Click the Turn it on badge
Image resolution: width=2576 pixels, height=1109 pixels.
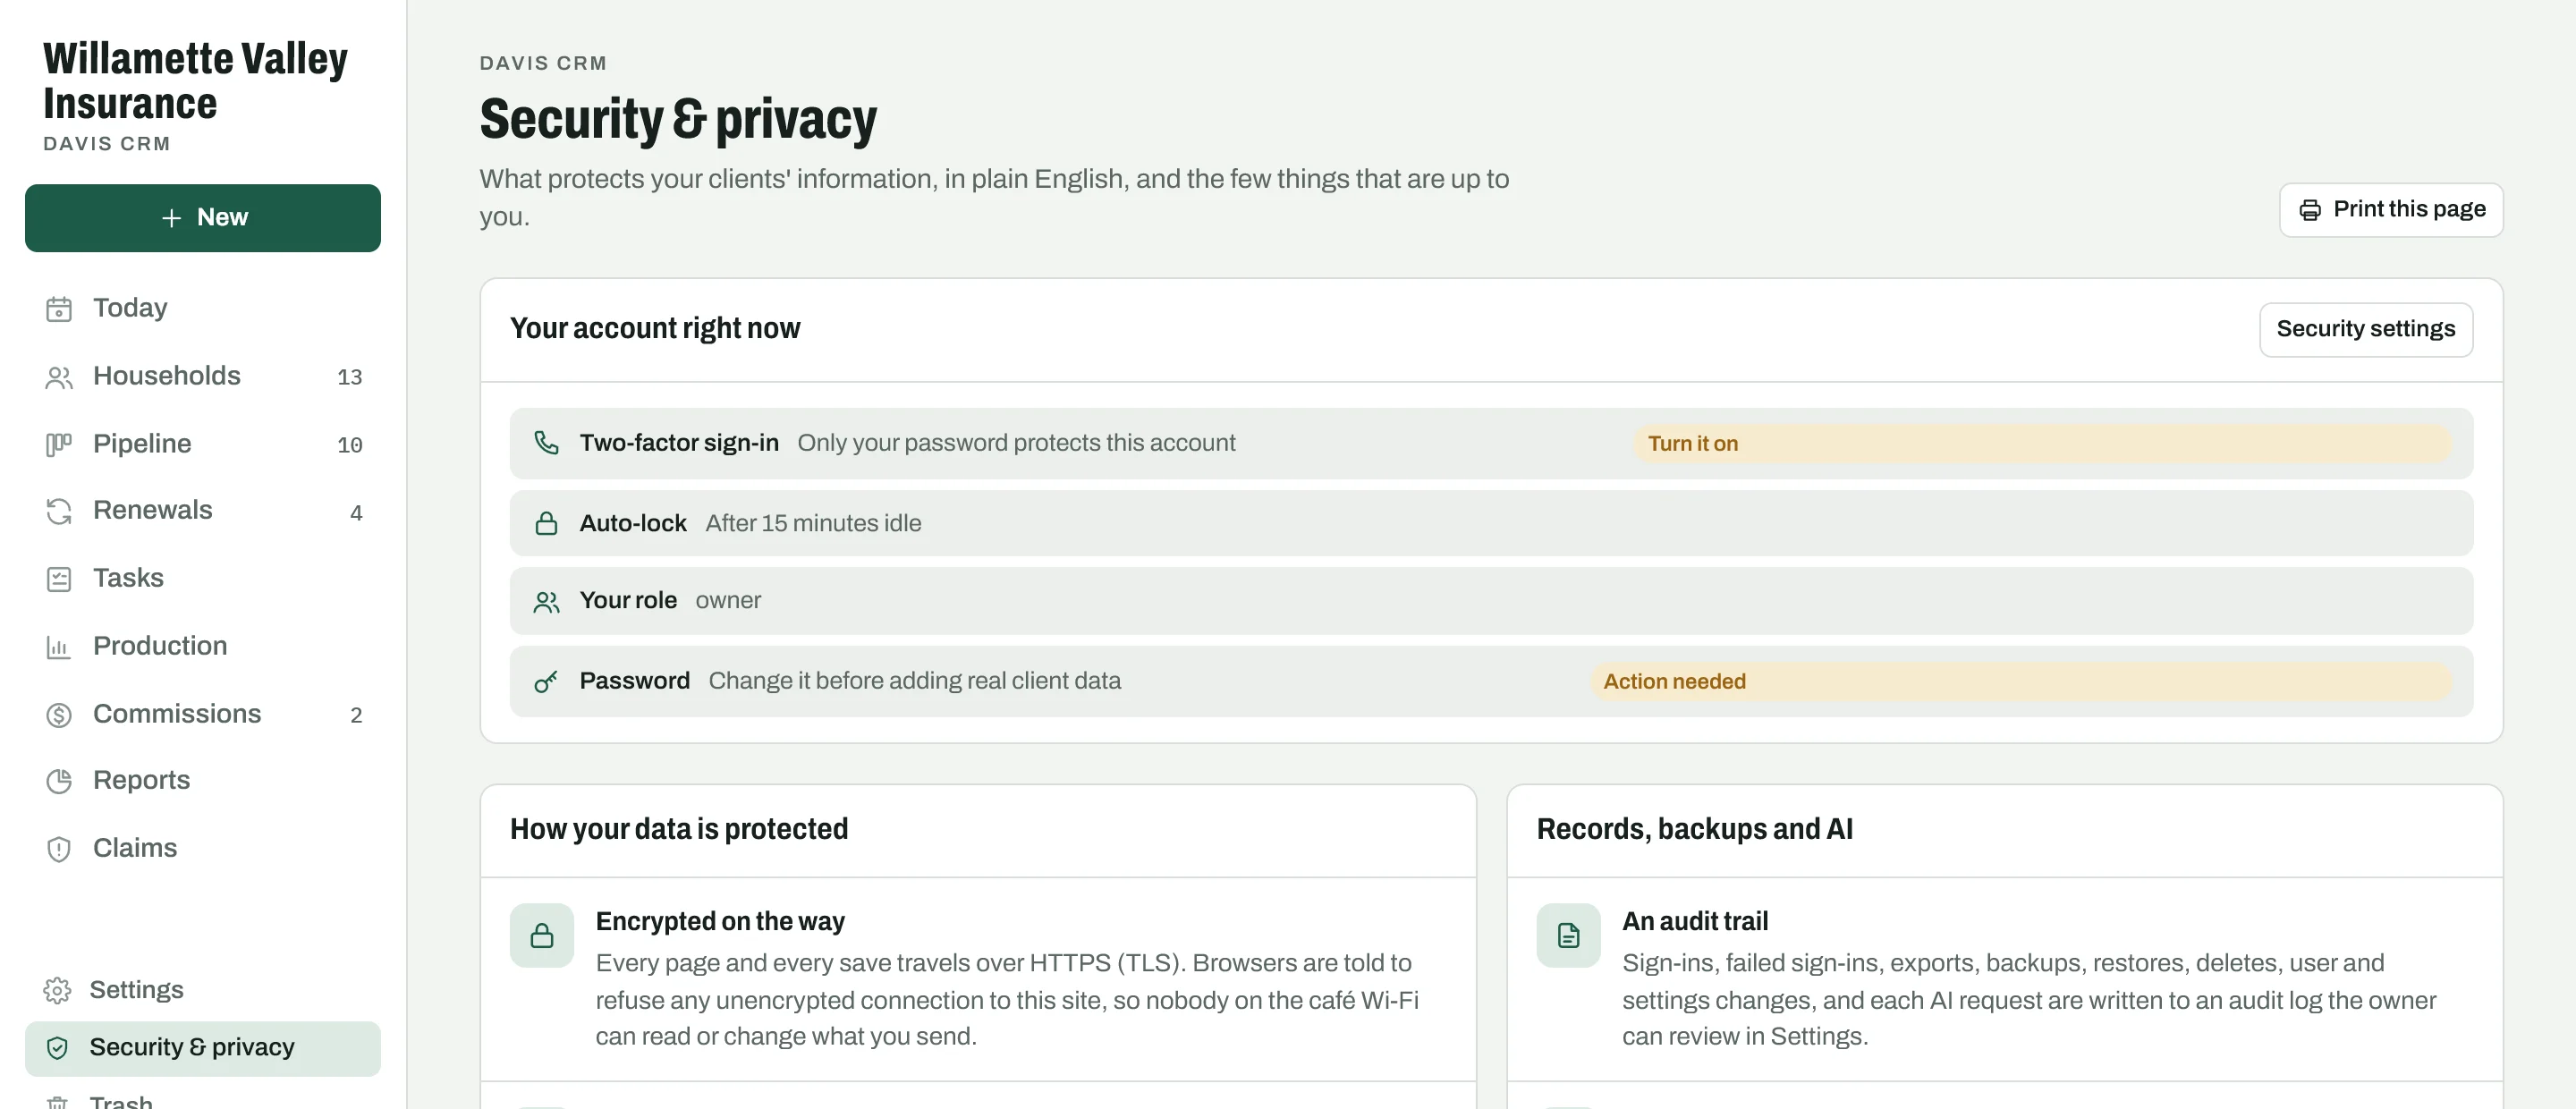tap(2043, 444)
